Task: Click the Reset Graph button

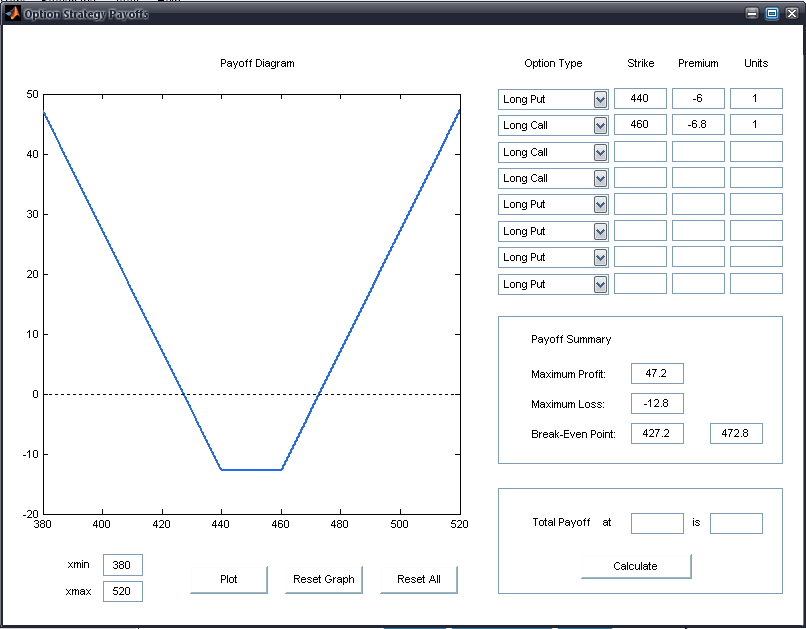Action: click(324, 580)
